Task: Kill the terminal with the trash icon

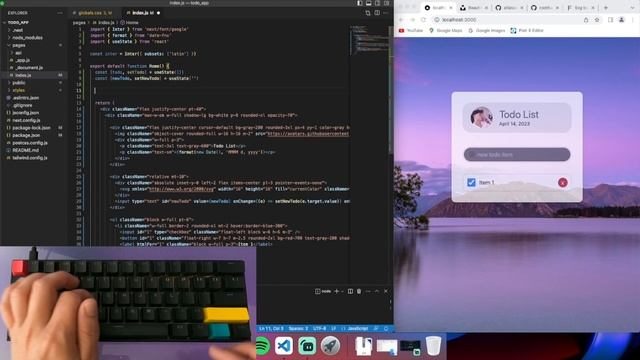Action: [x=359, y=291]
